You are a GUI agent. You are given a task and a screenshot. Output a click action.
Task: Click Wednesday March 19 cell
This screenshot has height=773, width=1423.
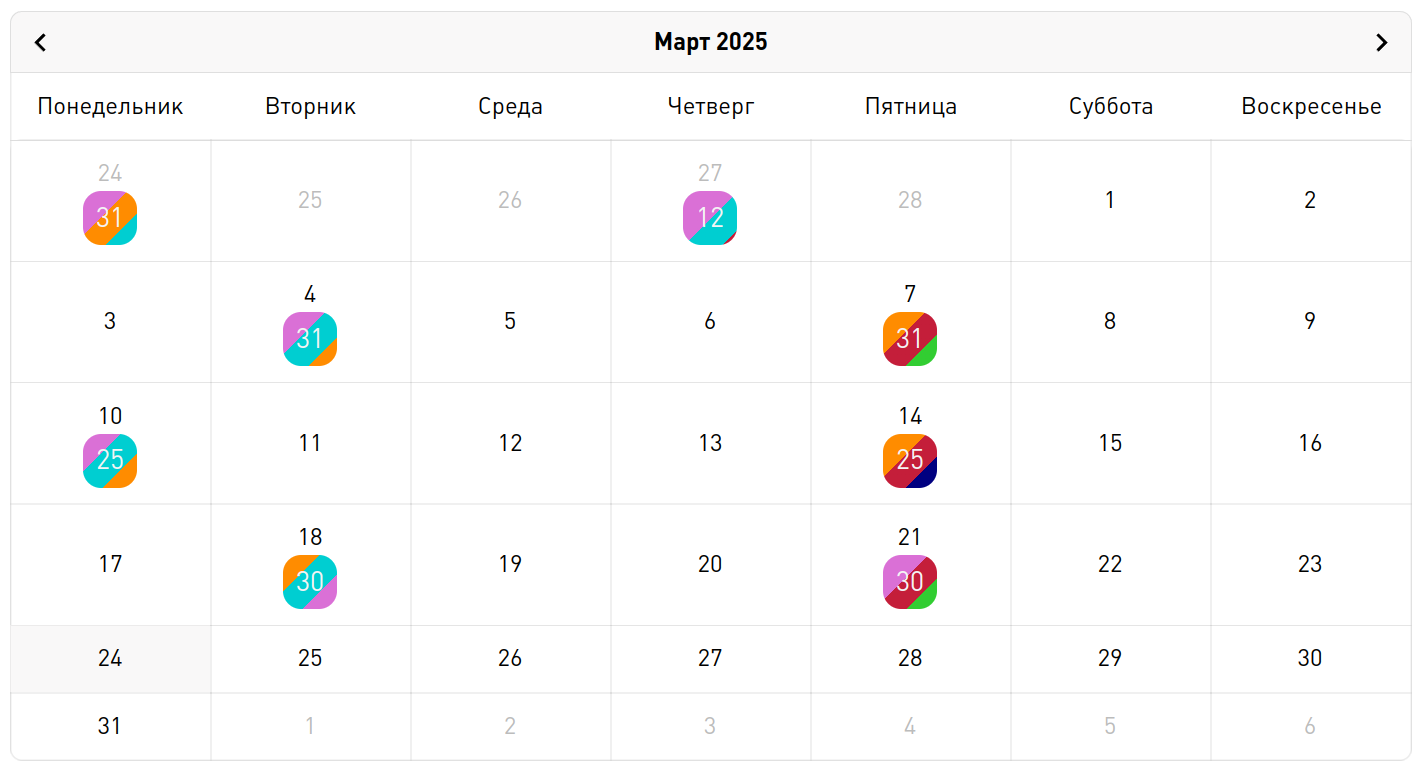coord(510,564)
